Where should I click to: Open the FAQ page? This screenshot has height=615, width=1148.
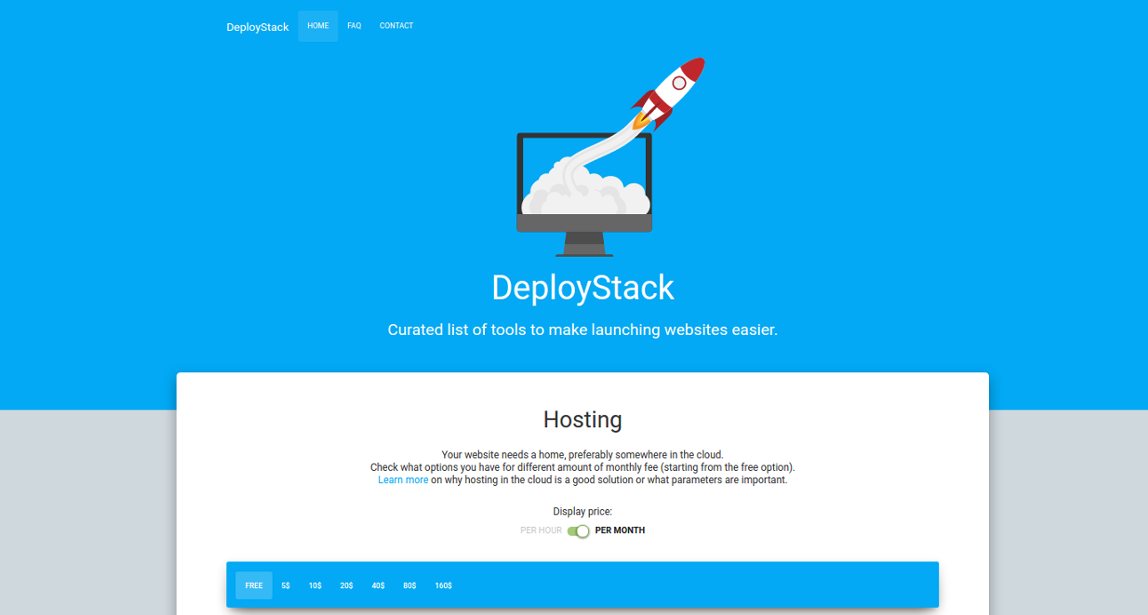tap(354, 25)
